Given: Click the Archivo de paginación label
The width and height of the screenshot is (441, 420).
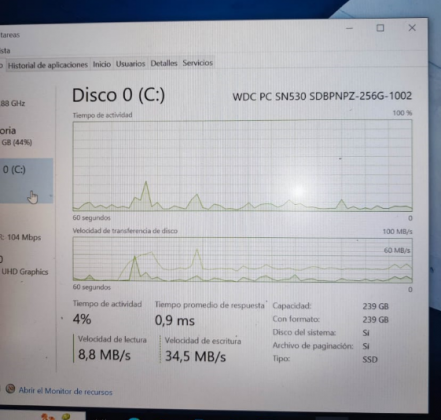Looking at the screenshot, I should click(313, 346).
